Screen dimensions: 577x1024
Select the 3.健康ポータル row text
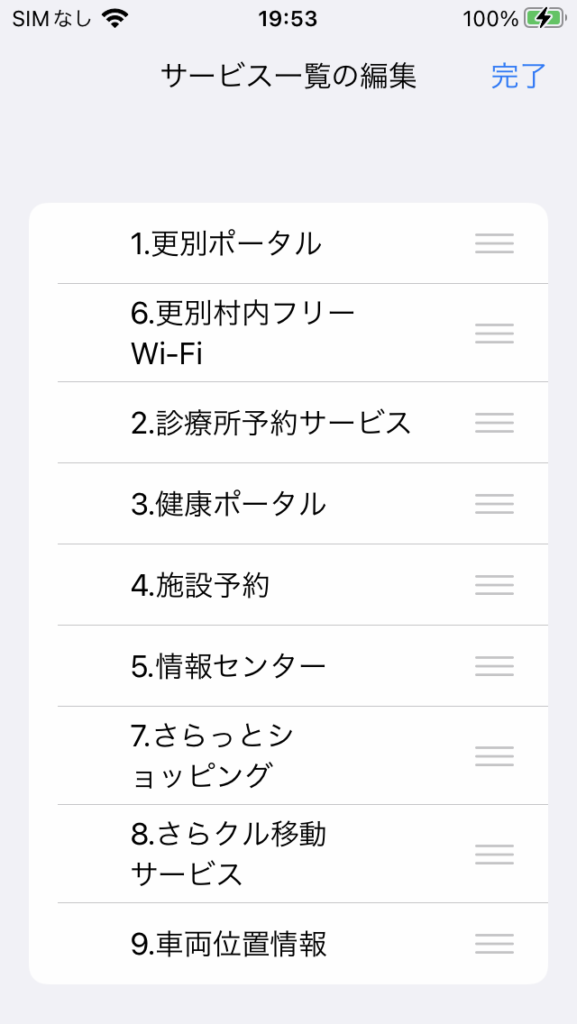(228, 504)
